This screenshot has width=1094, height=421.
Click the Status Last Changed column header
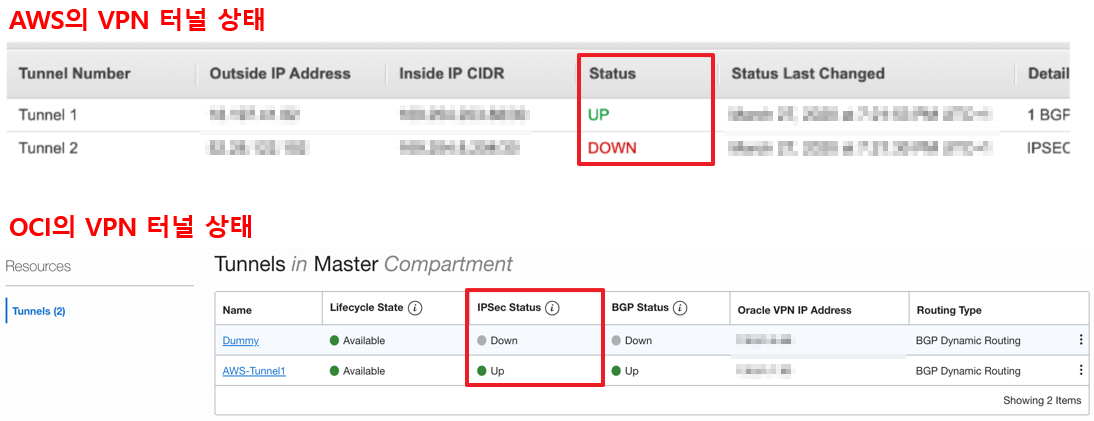(x=808, y=73)
